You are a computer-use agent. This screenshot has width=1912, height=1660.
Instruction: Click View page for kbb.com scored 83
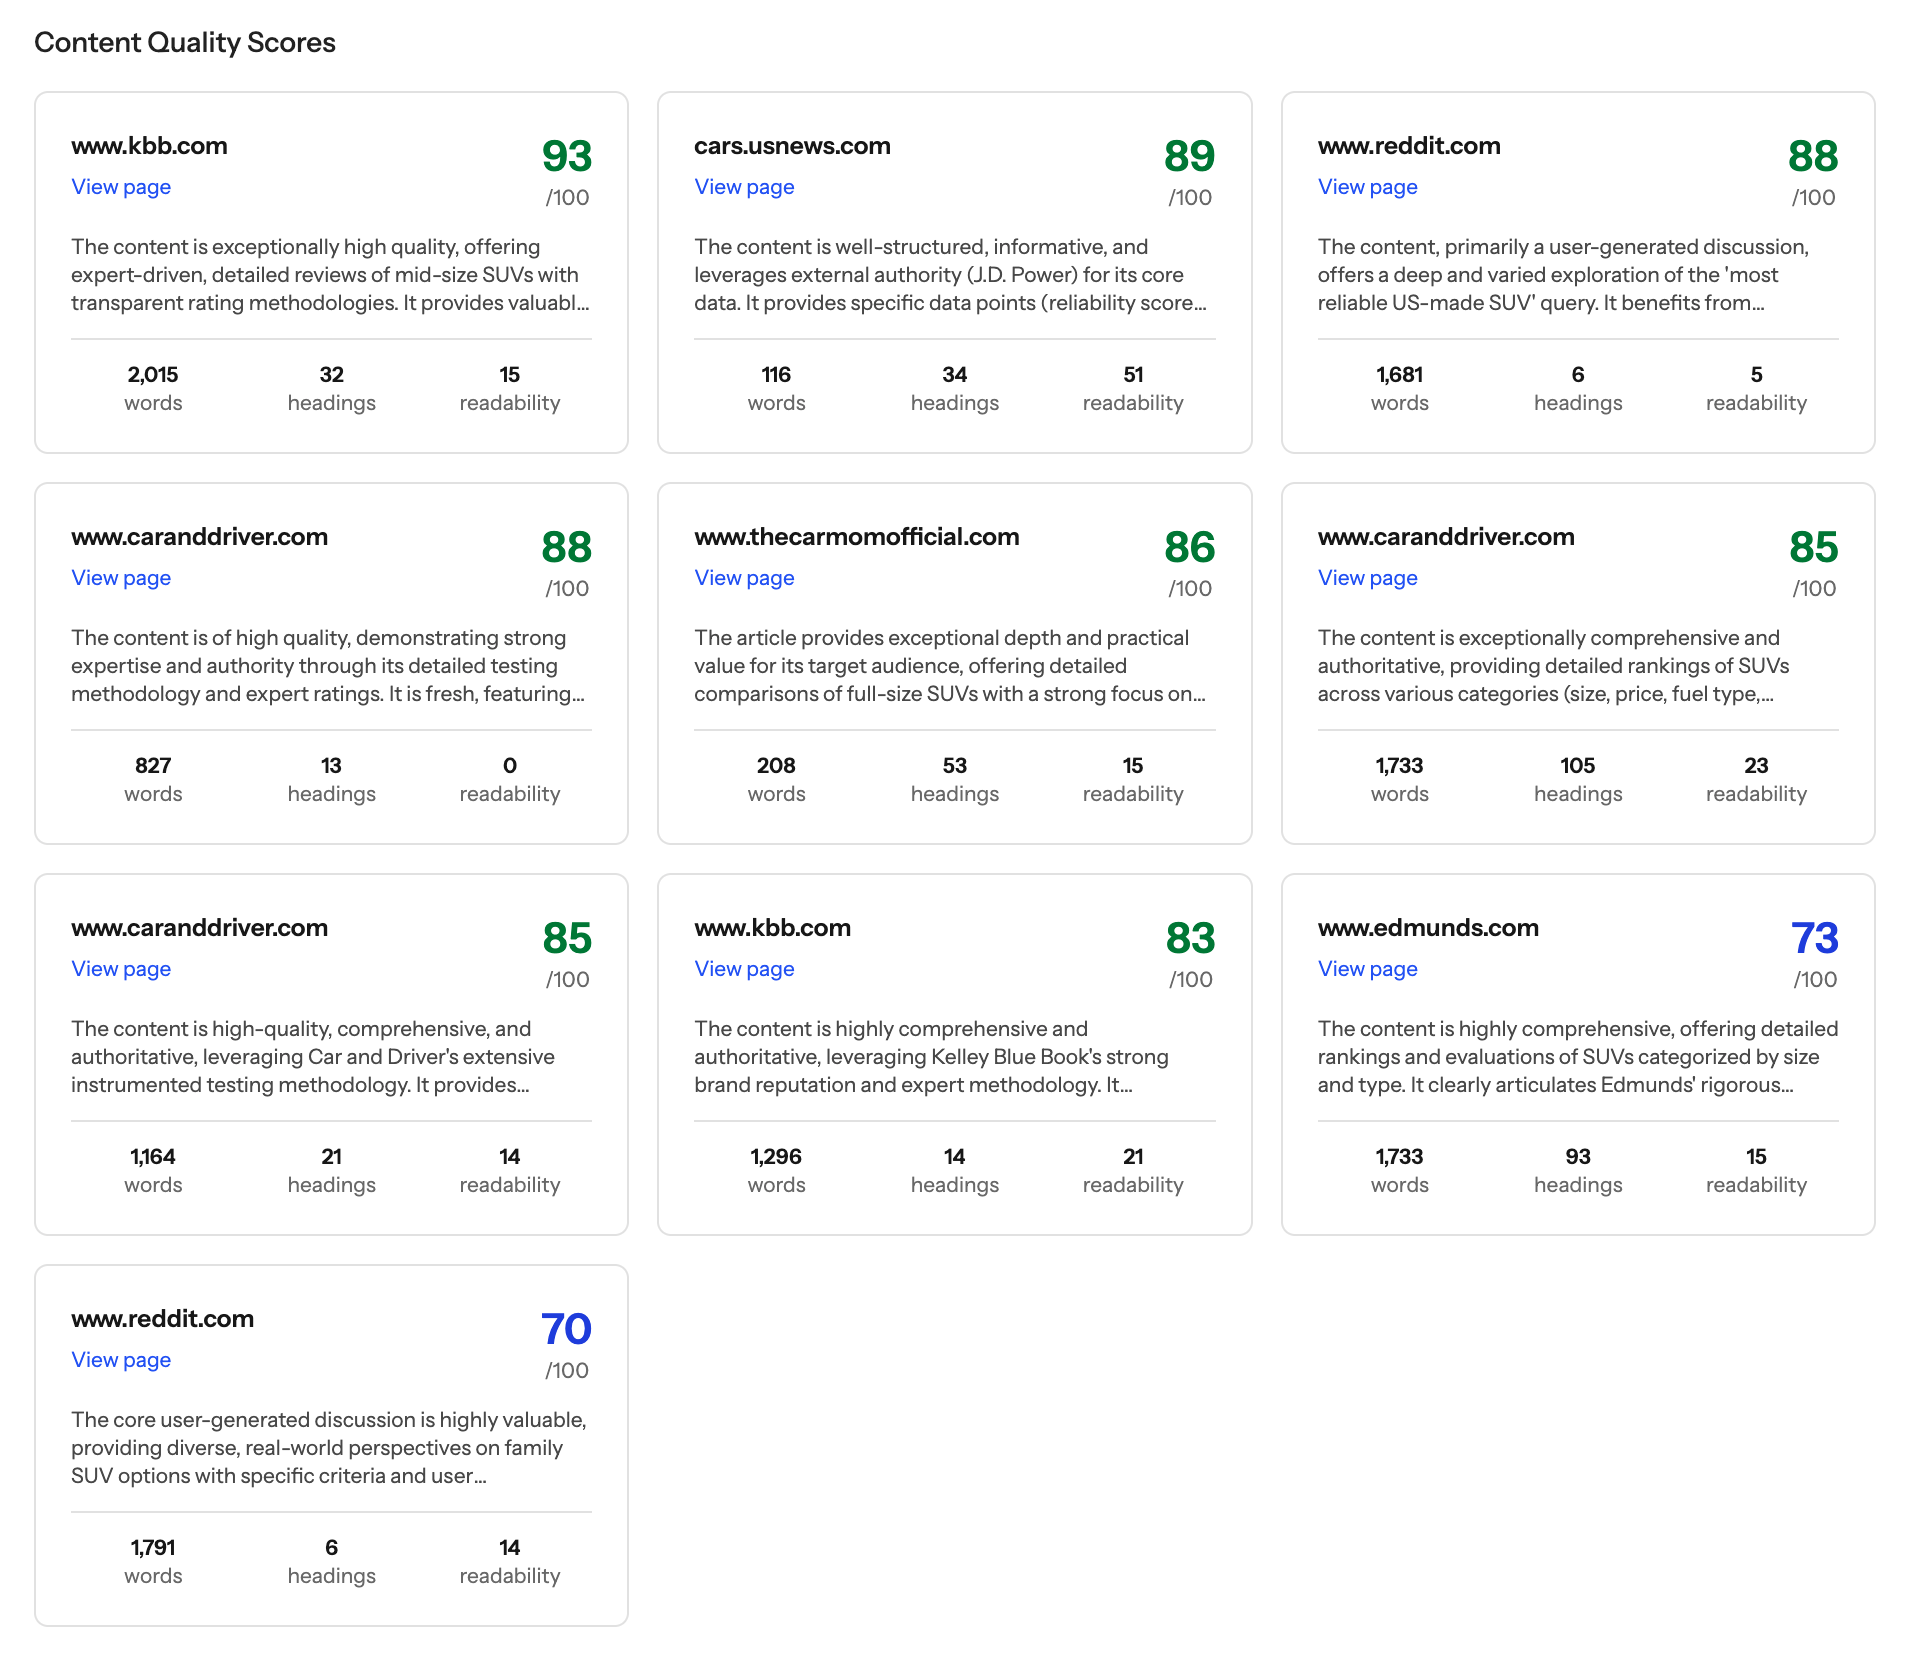pos(744,969)
